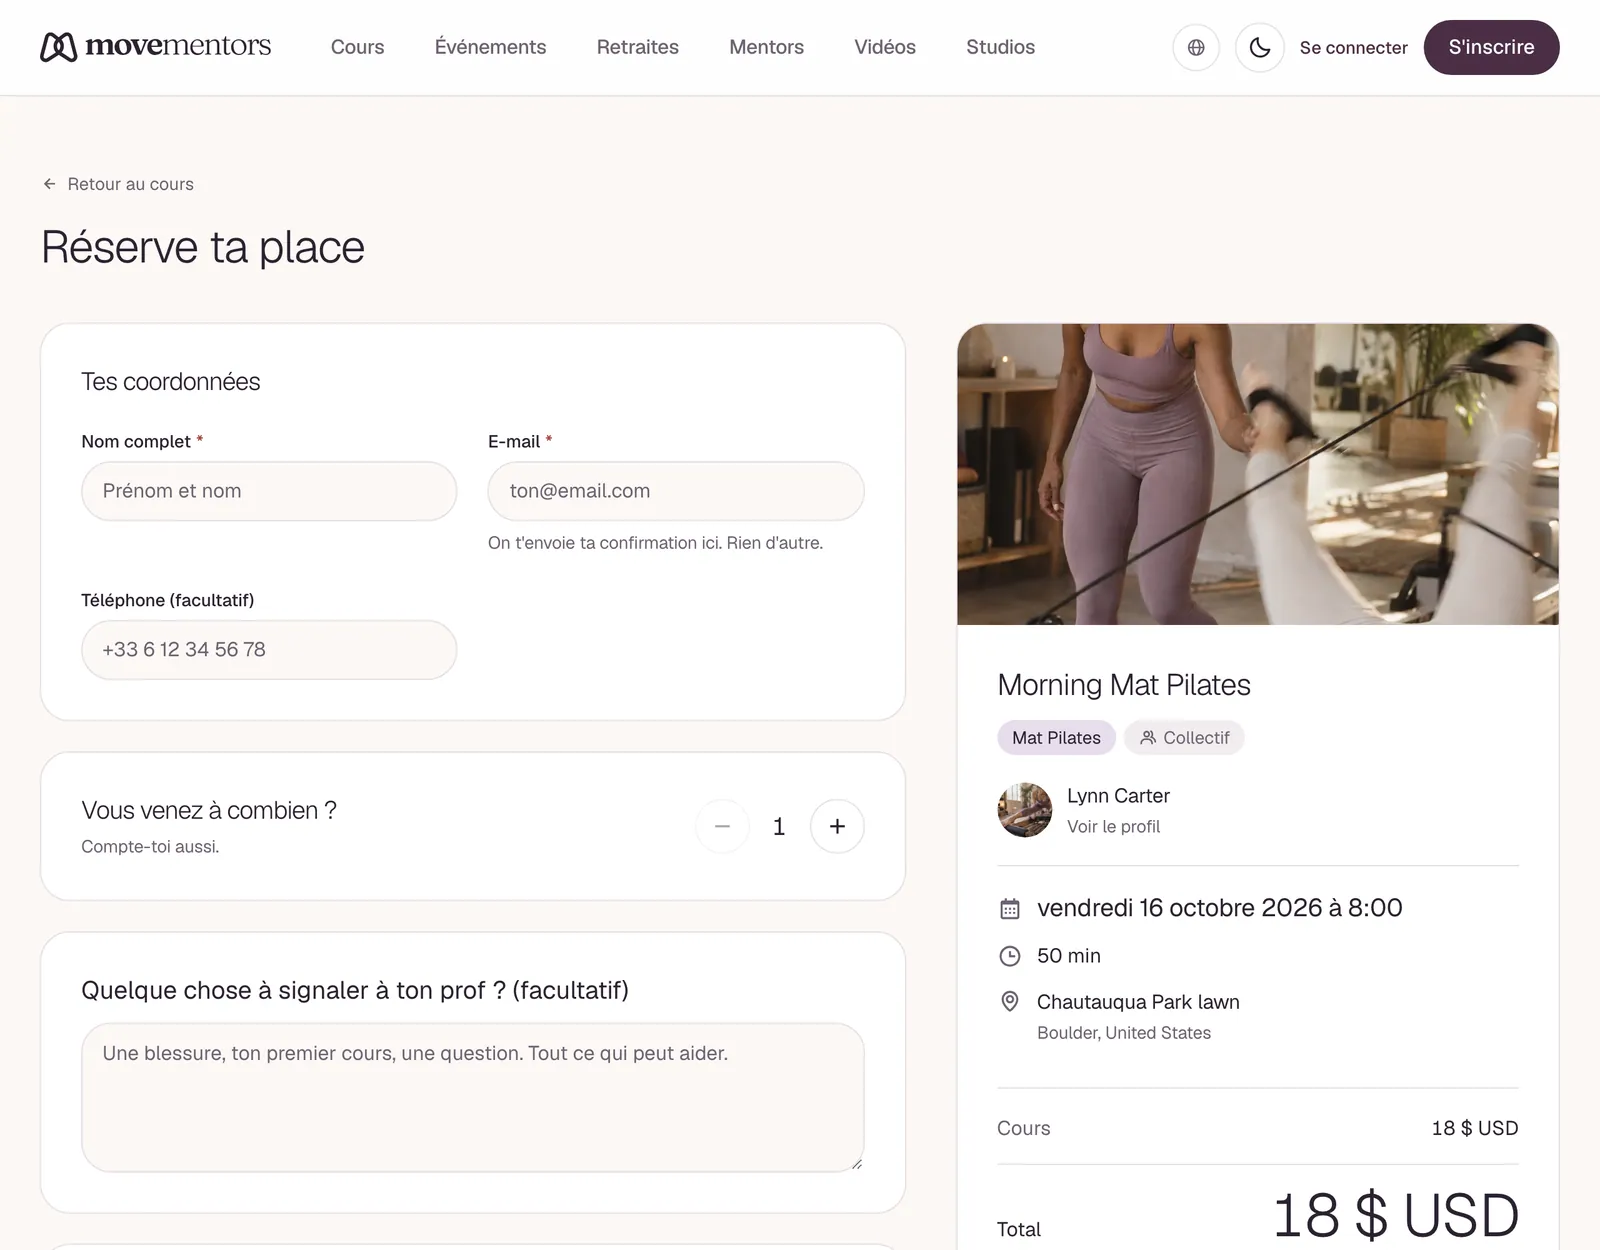Image resolution: width=1600 pixels, height=1250 pixels.
Task: Open the language globe icon
Action: [1196, 47]
